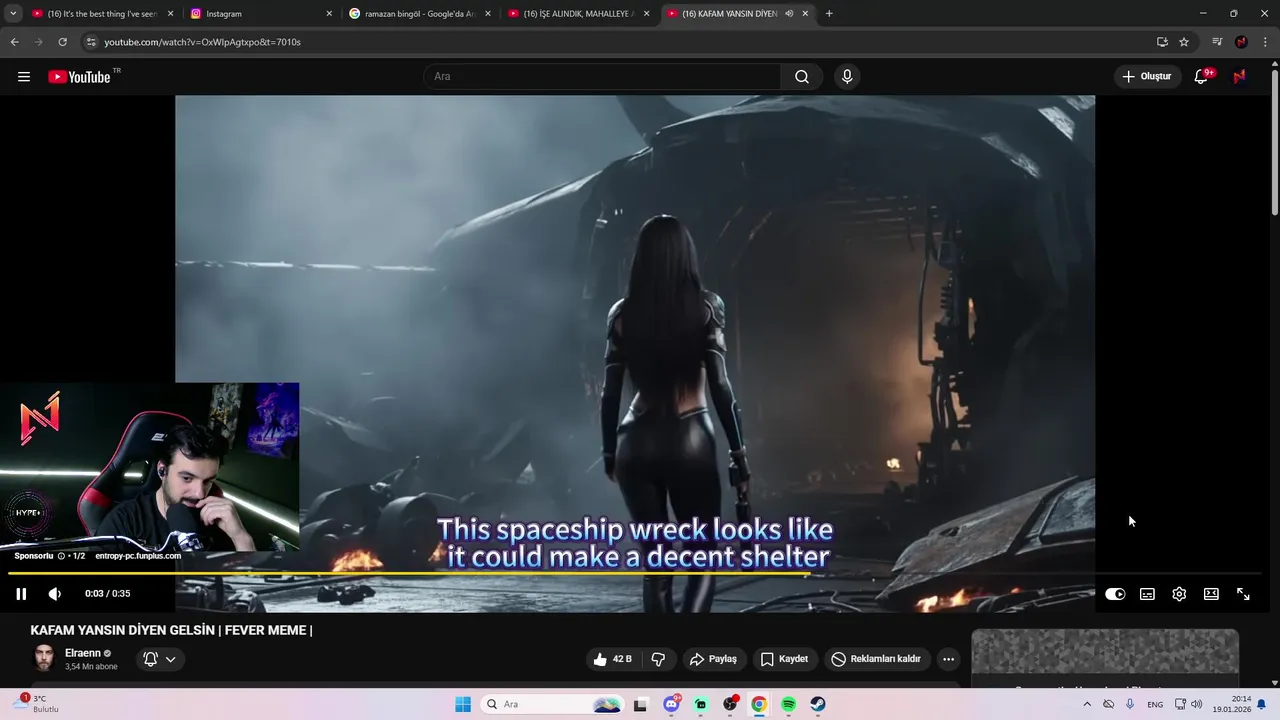Bookmark this page with the star
The height and width of the screenshot is (720, 1280).
[1184, 42]
